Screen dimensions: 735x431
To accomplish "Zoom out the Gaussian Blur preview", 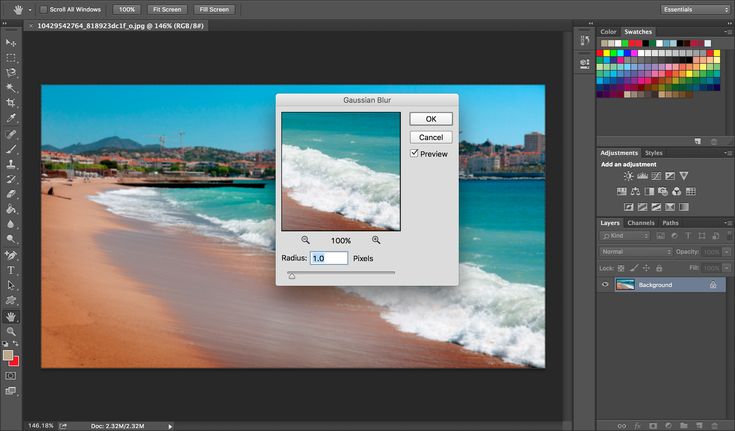I will pyautogui.click(x=305, y=240).
